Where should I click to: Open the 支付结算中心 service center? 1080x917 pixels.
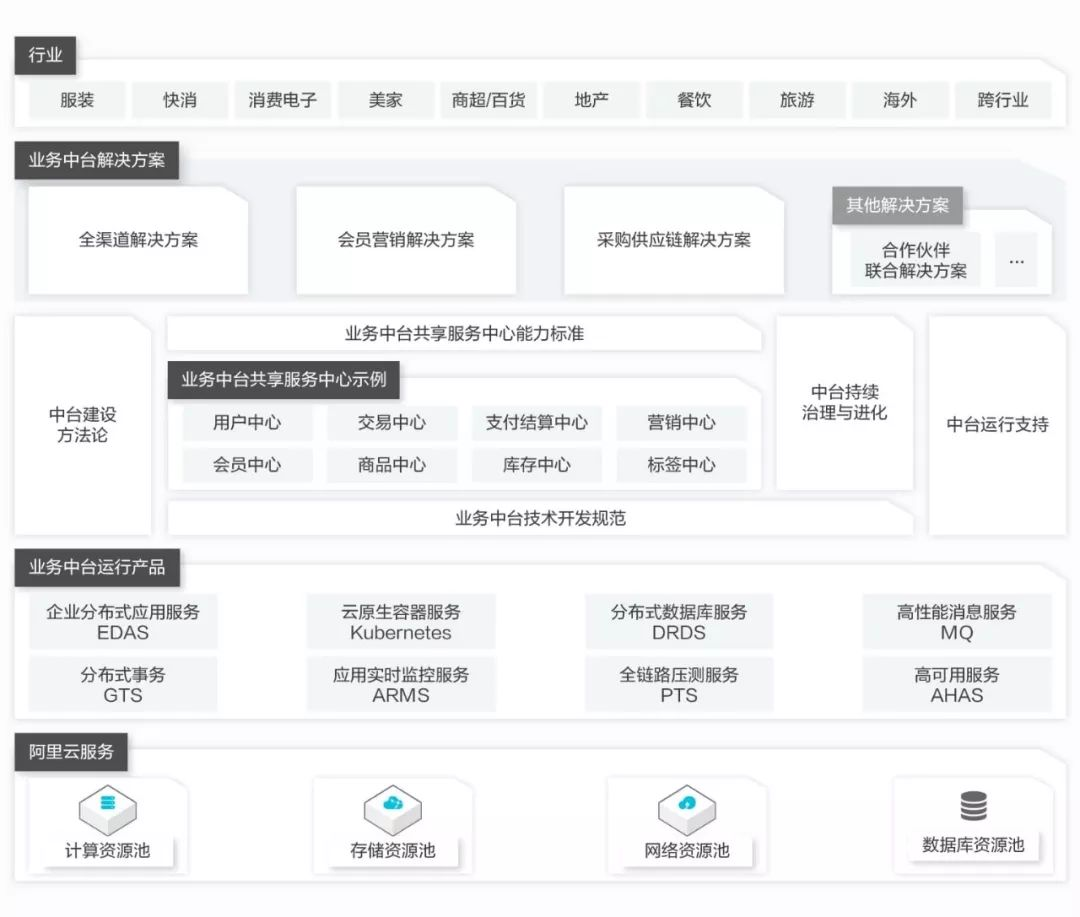(x=537, y=423)
